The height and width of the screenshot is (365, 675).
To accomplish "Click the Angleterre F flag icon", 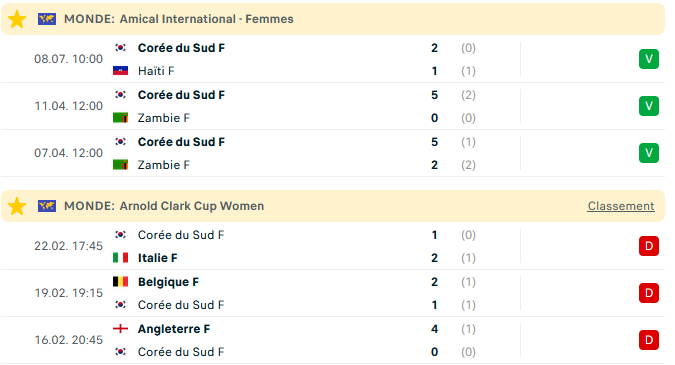I will point(121,329).
